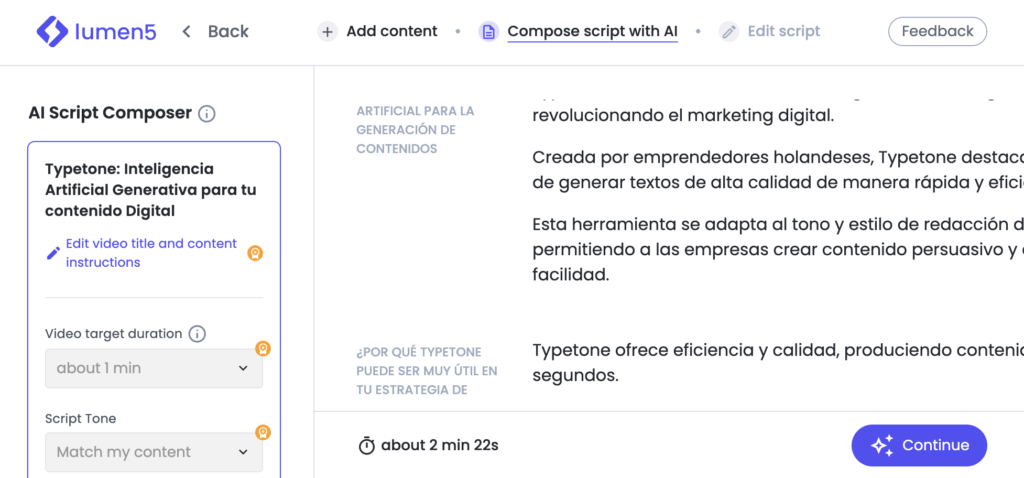The width and height of the screenshot is (1024, 478).
Task: Click chevron of Match my content dropdown
Action: coord(243,452)
